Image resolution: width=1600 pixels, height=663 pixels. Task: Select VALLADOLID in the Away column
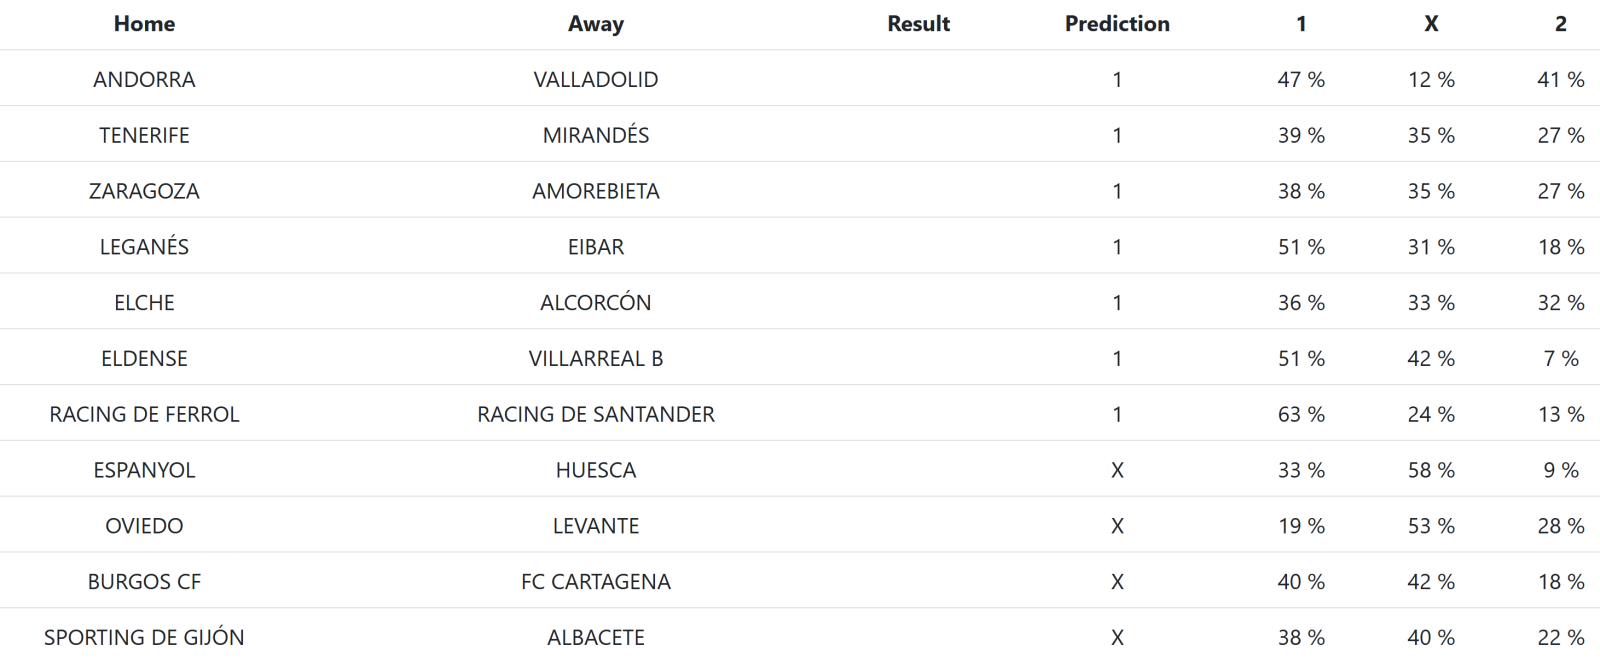pyautogui.click(x=595, y=80)
